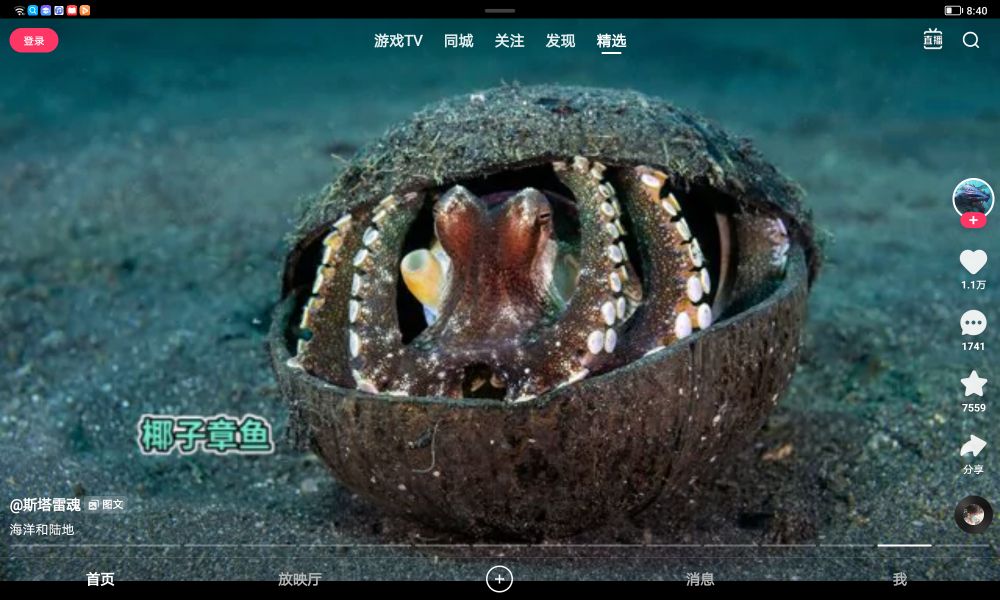The width and height of the screenshot is (1000, 600).
Task: Check the Wi-Fi status bar icon
Action: click(19, 10)
